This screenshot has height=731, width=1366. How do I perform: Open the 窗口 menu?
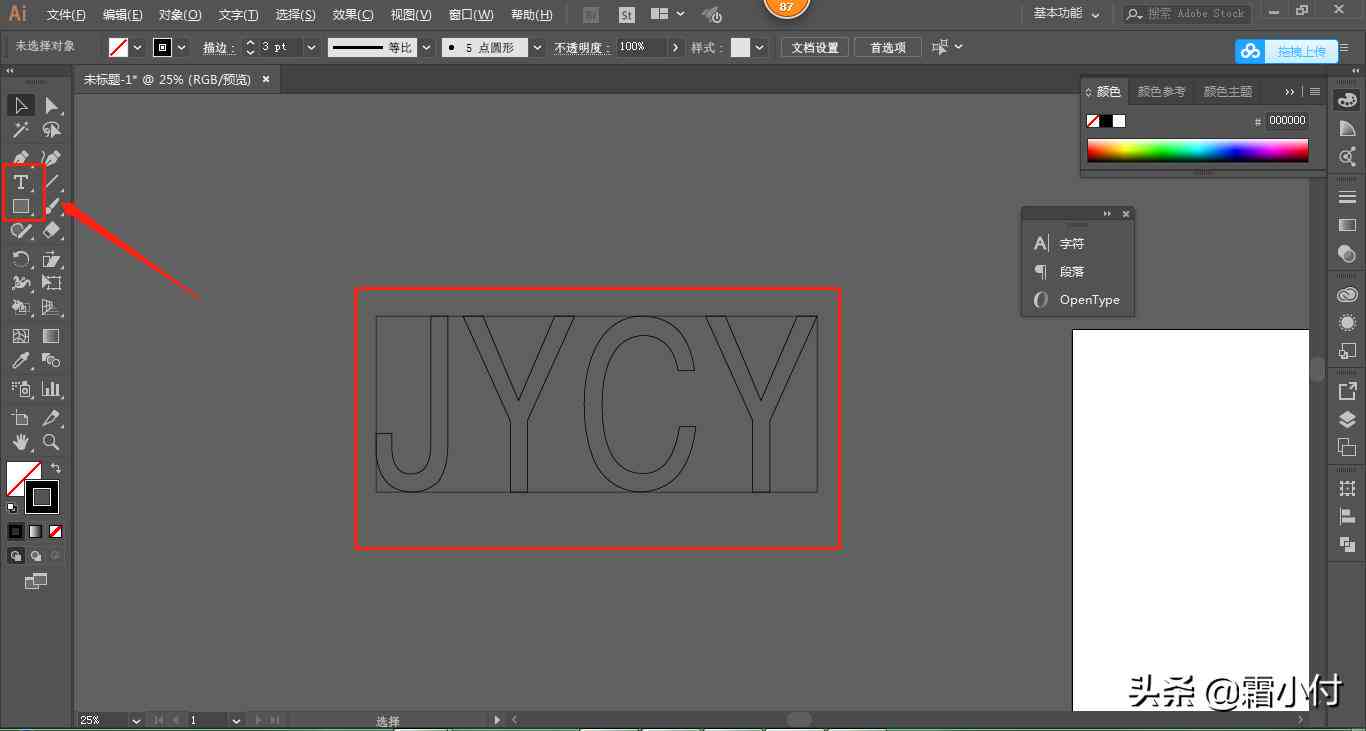(x=471, y=15)
